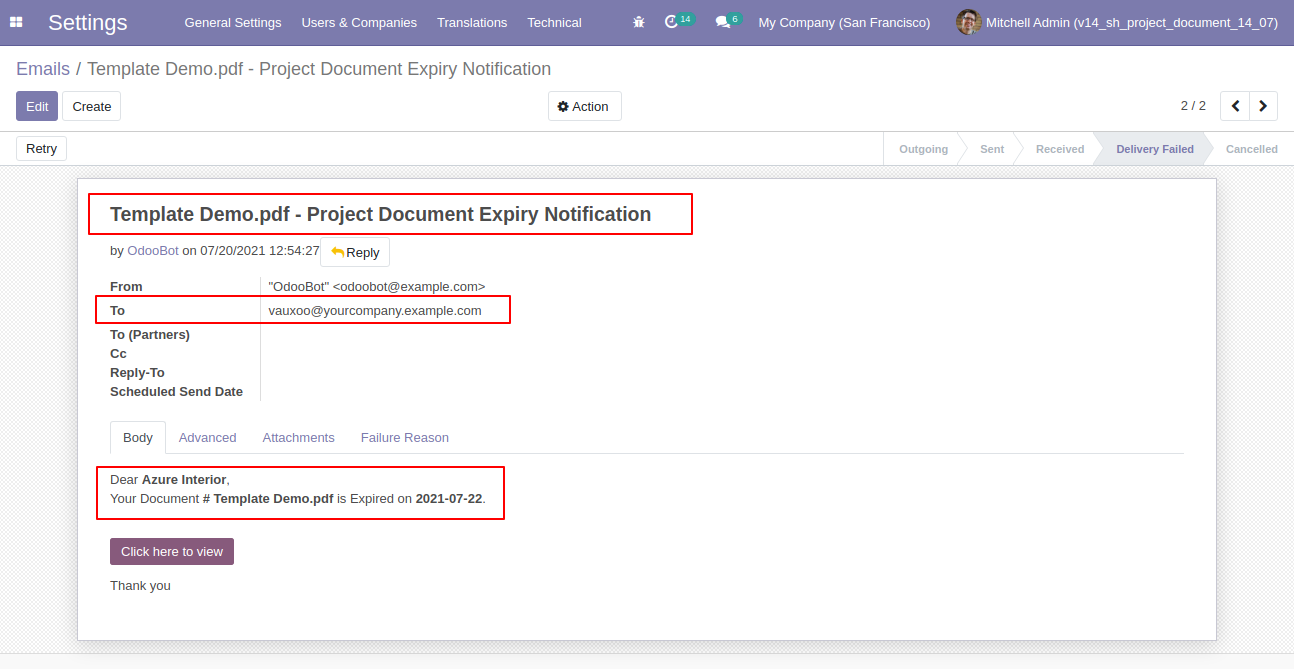Screen dimensions: 1294x669
Task: Click the Edit button
Action: click(x=37, y=106)
